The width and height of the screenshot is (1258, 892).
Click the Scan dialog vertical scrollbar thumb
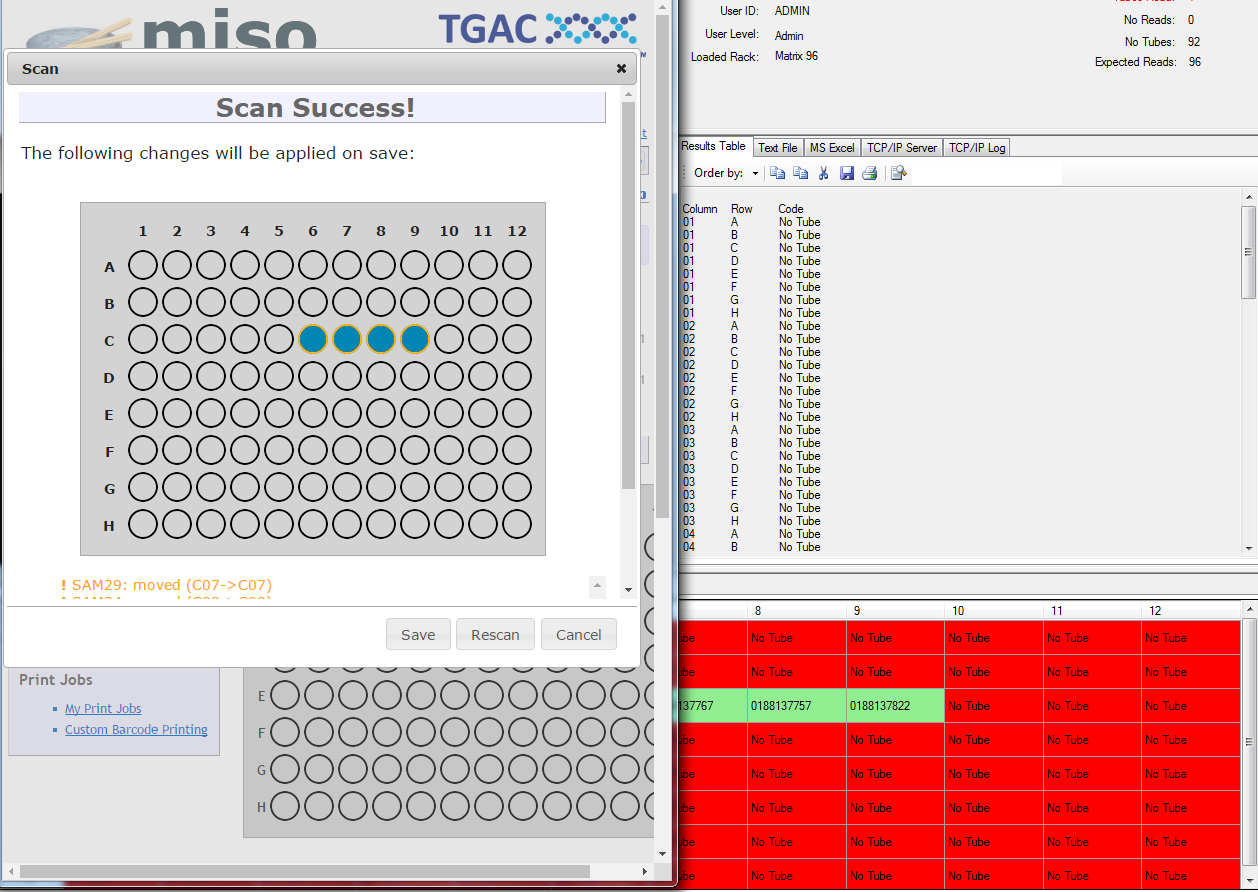pos(628,295)
